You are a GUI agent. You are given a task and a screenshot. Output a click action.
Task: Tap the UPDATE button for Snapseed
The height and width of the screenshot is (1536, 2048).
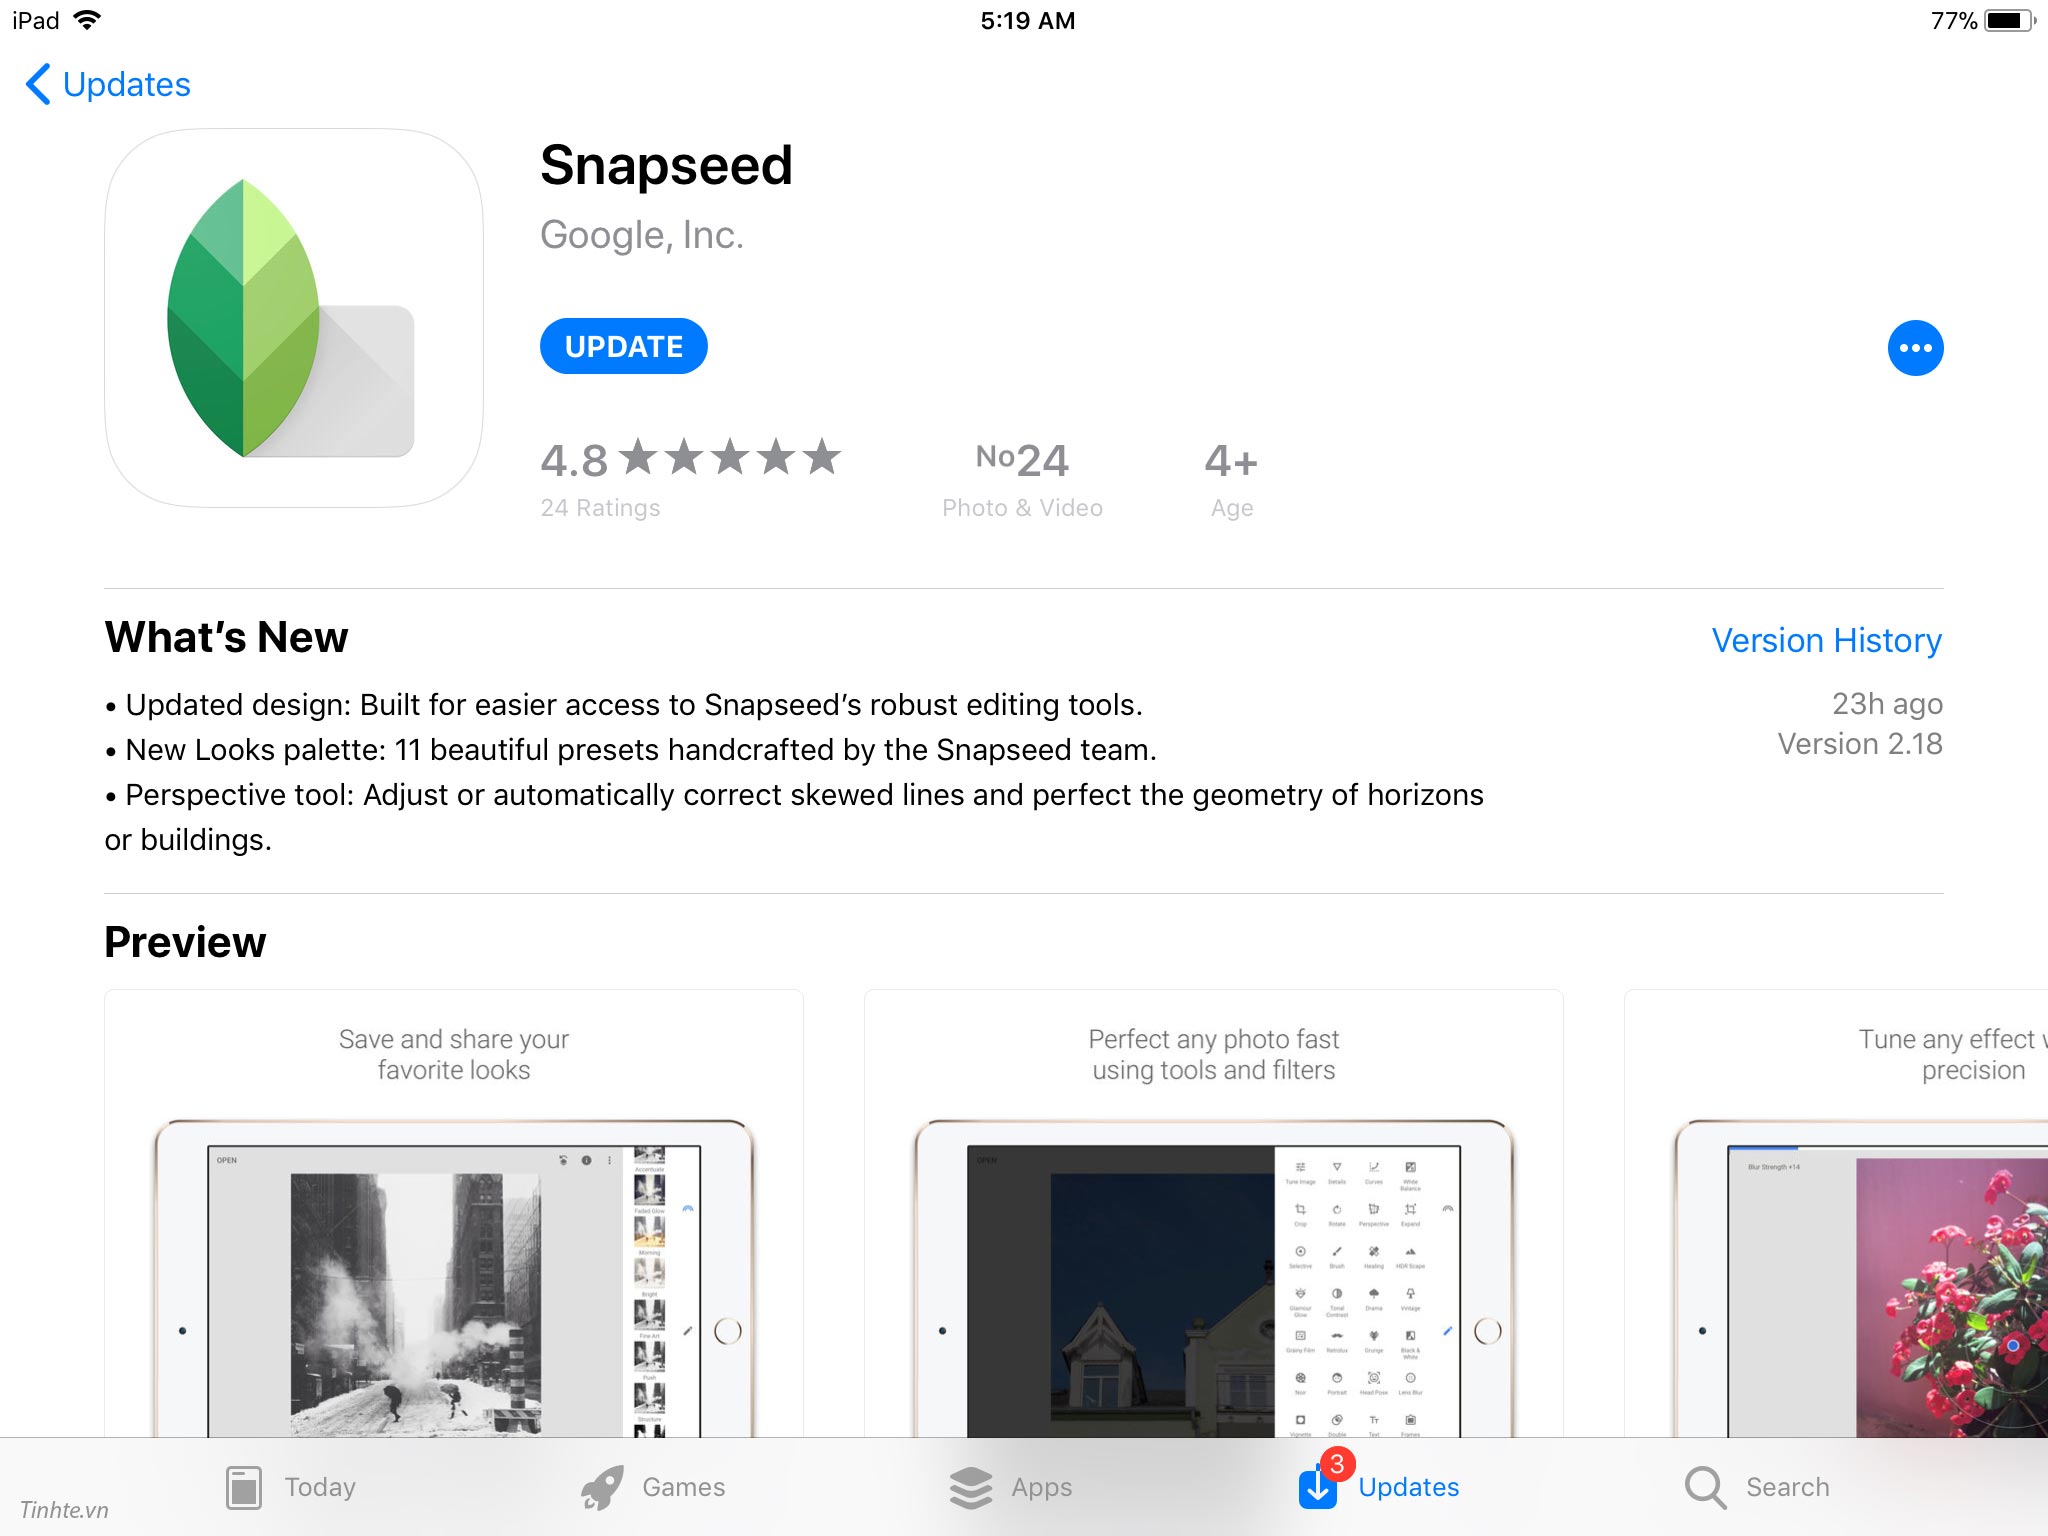click(622, 345)
